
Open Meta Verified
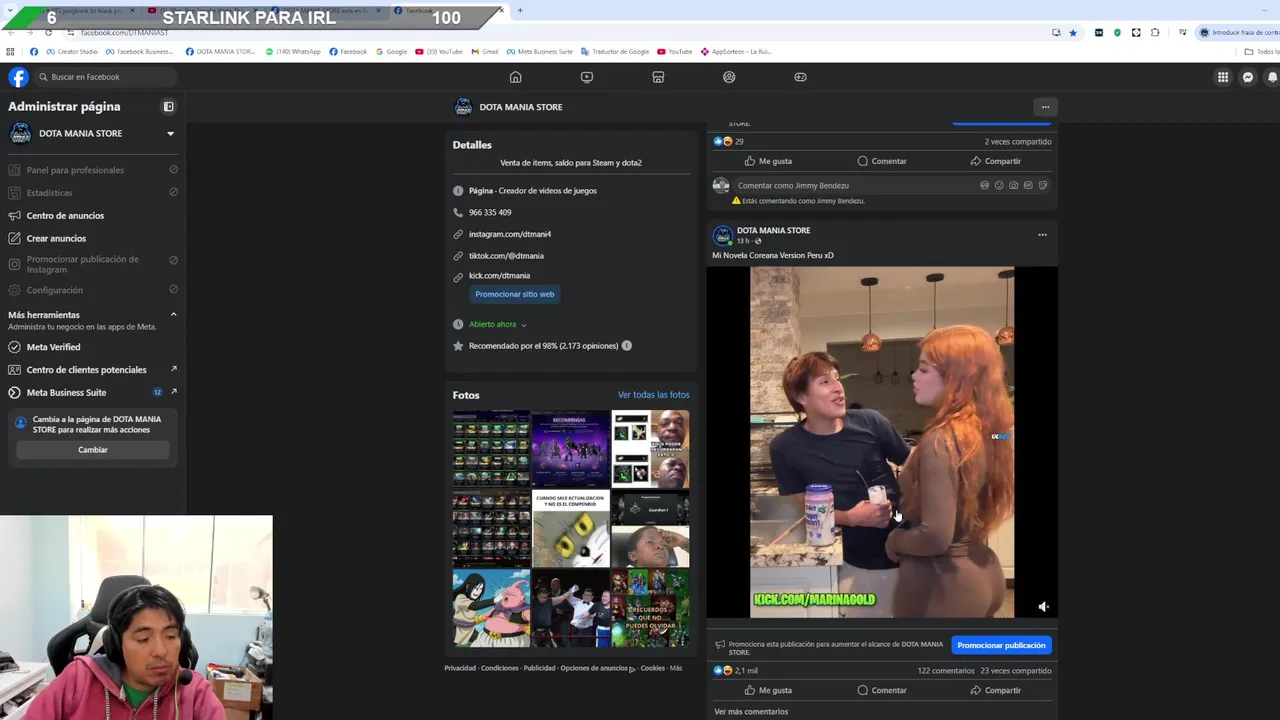92,347
